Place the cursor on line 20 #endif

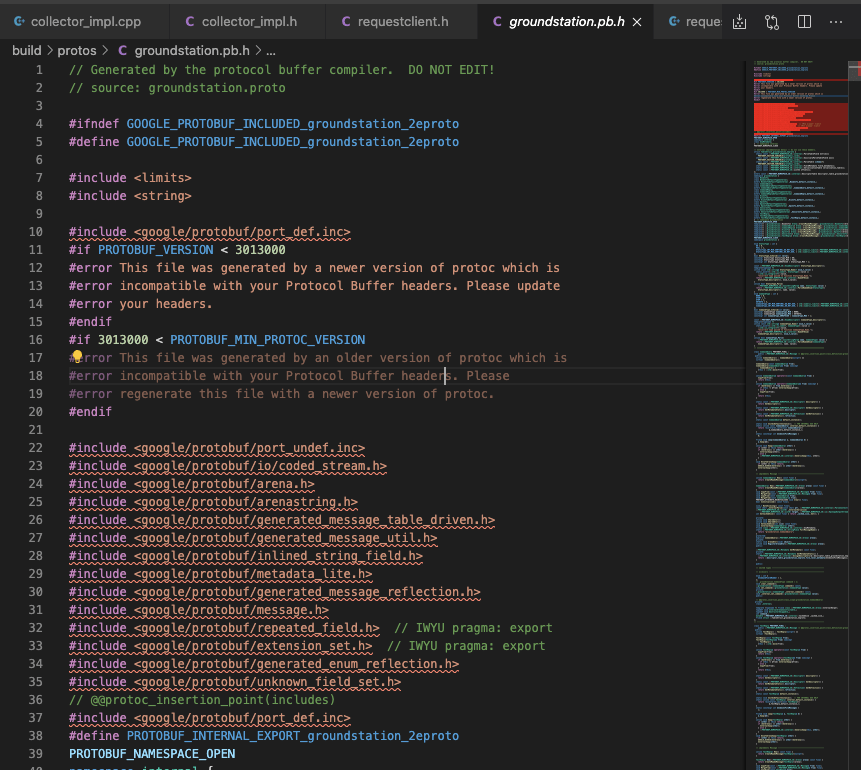(x=90, y=411)
